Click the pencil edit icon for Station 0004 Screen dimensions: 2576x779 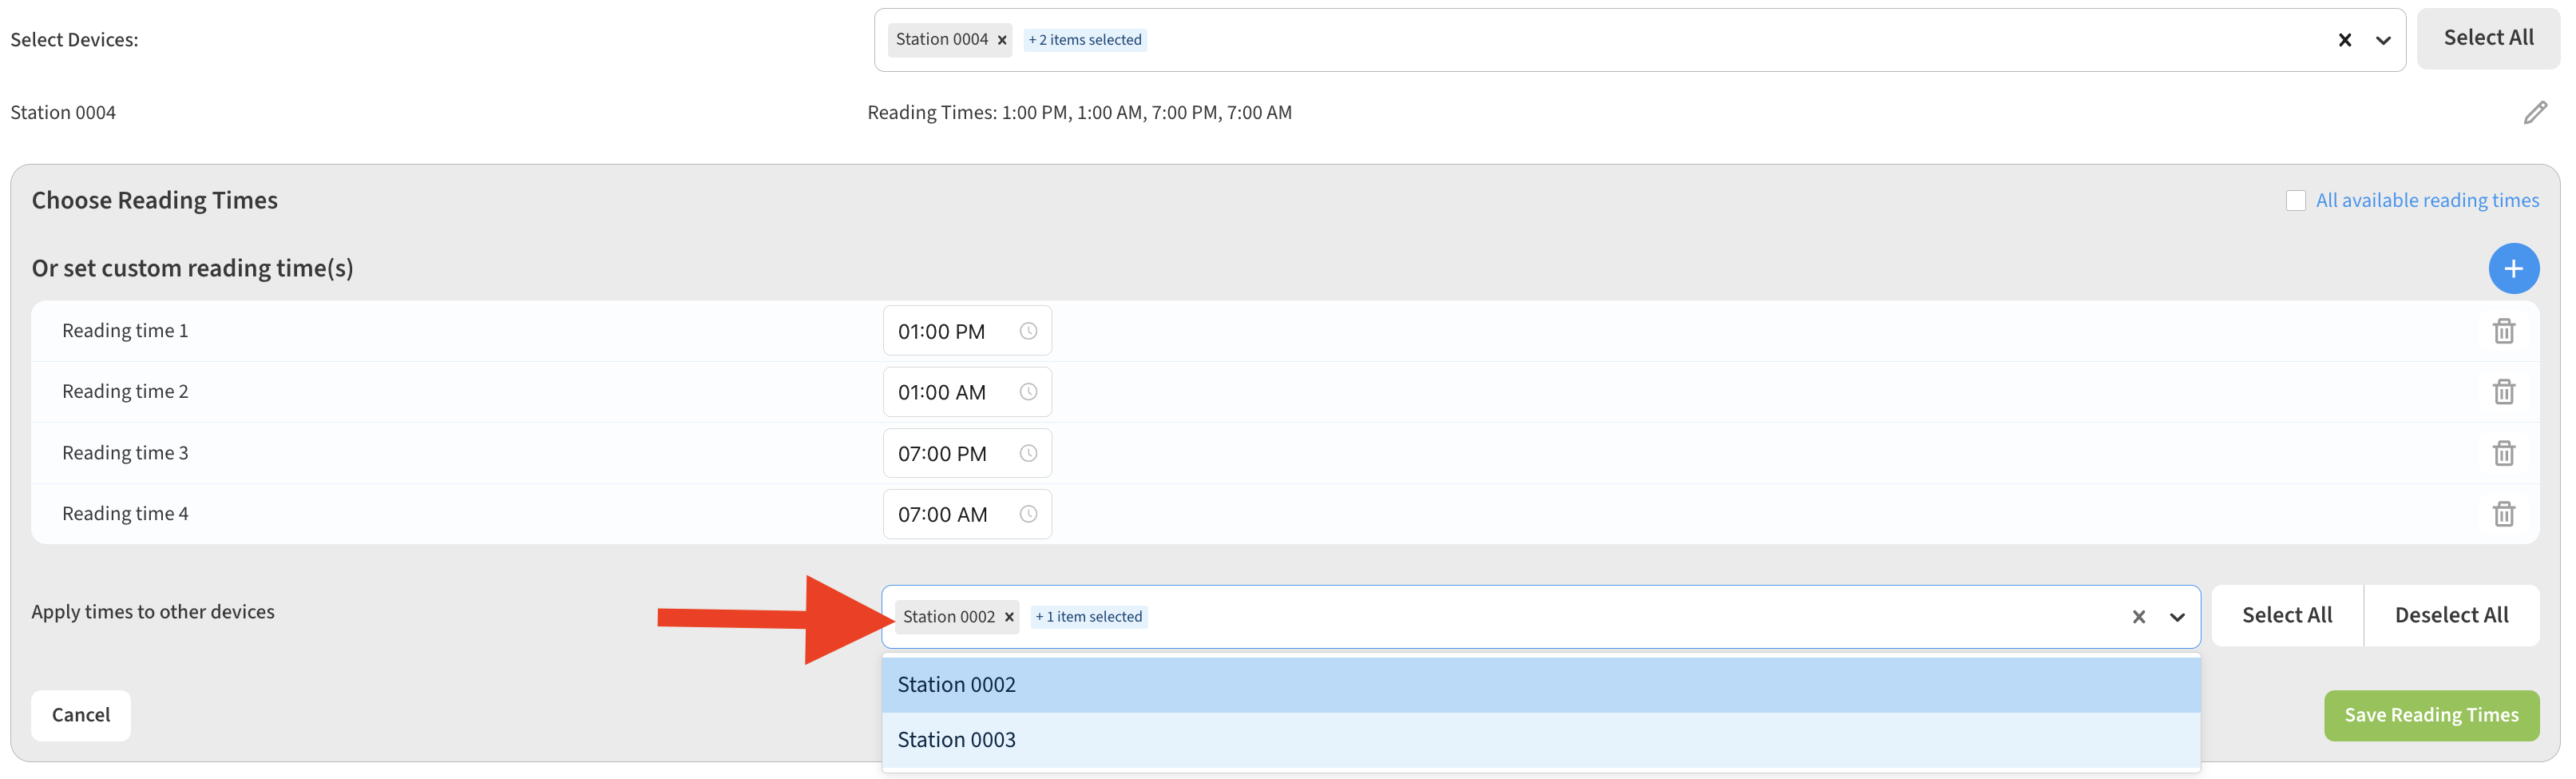tap(2534, 113)
